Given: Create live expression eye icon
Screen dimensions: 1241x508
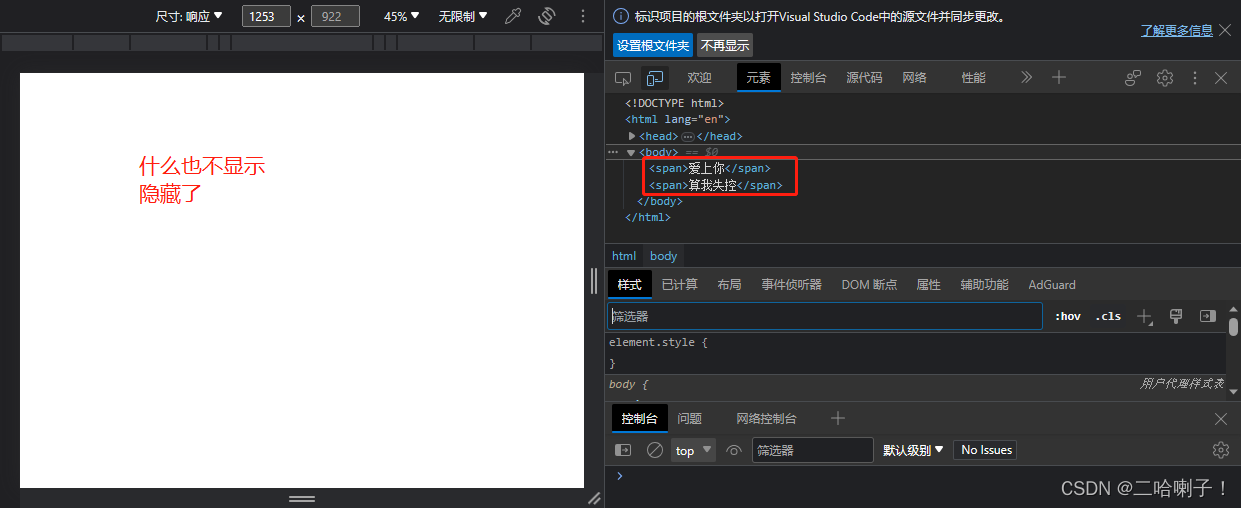Looking at the screenshot, I should [734, 450].
